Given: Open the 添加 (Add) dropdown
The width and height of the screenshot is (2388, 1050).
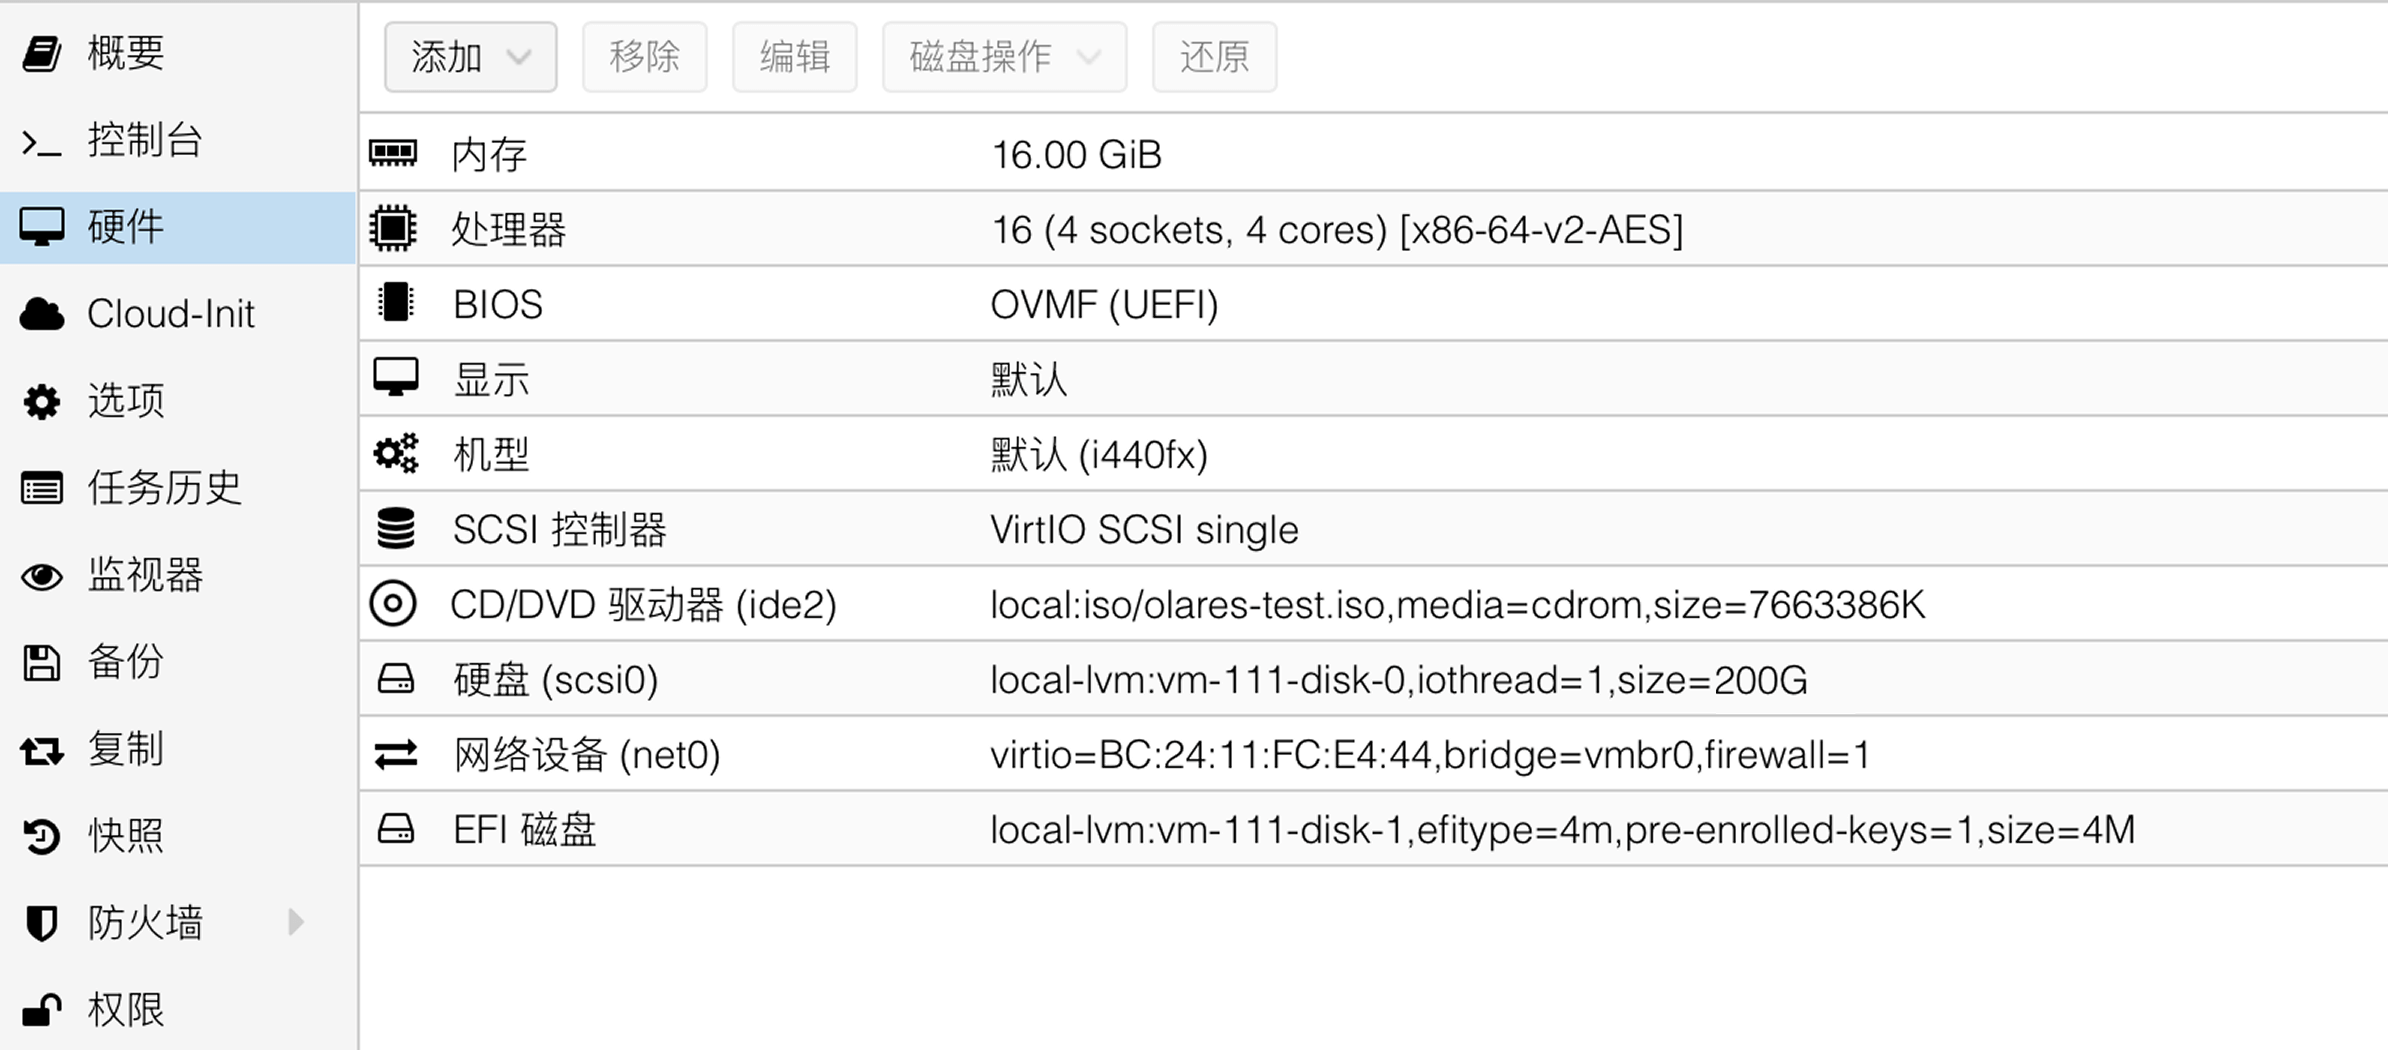Looking at the screenshot, I should (x=470, y=57).
